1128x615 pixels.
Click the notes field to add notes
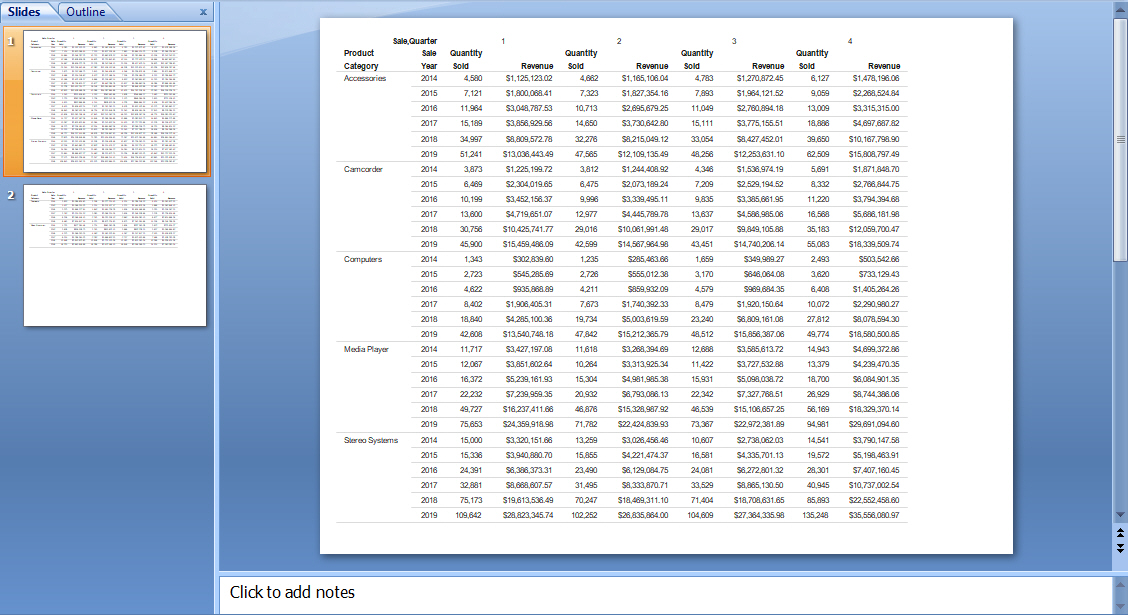click(x=665, y=593)
